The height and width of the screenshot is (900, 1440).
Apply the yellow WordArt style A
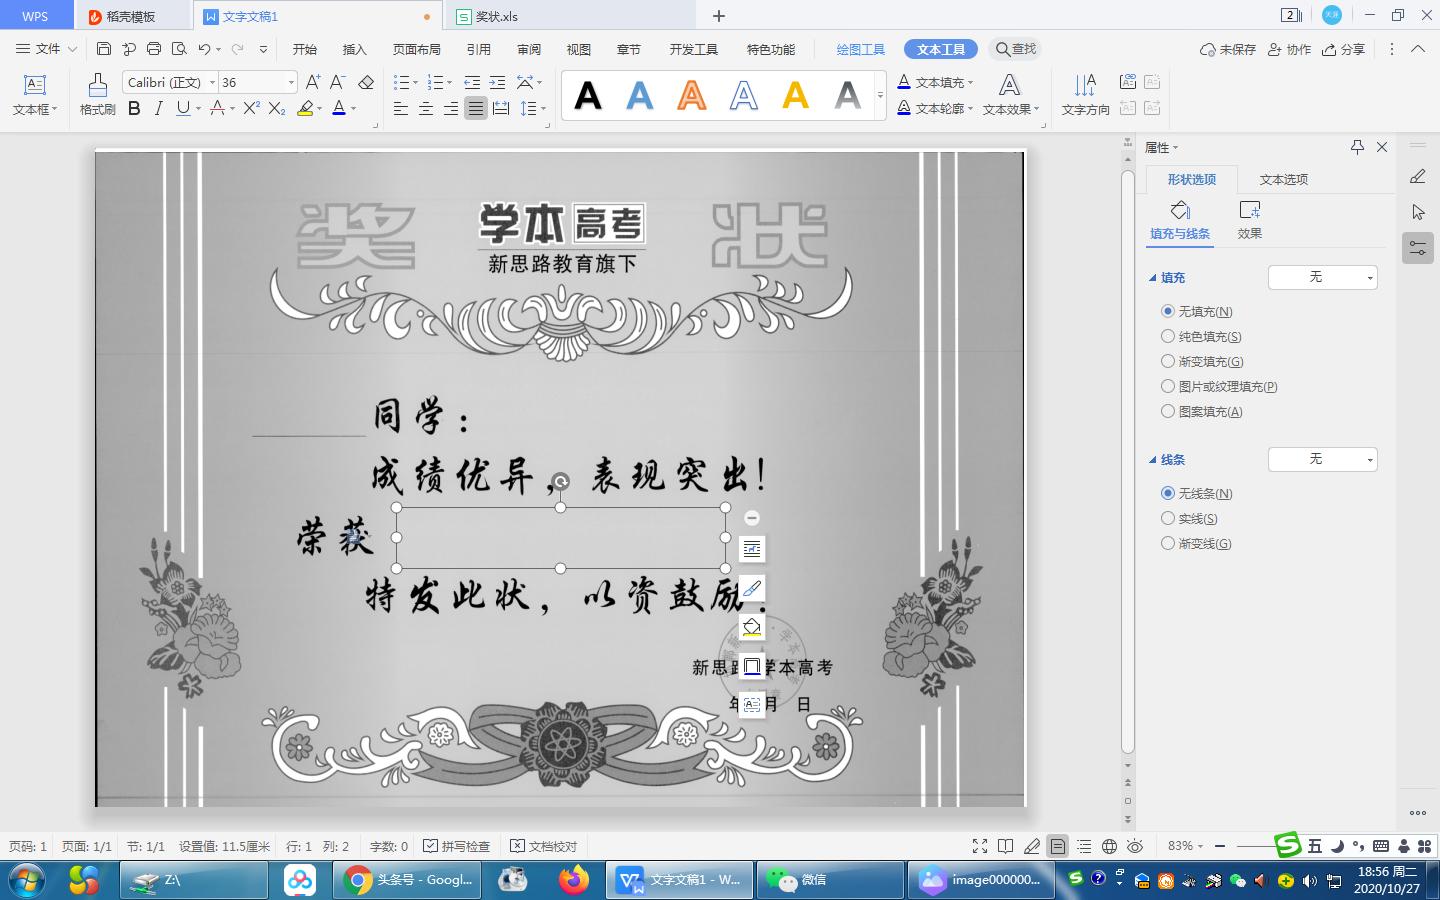tap(796, 96)
